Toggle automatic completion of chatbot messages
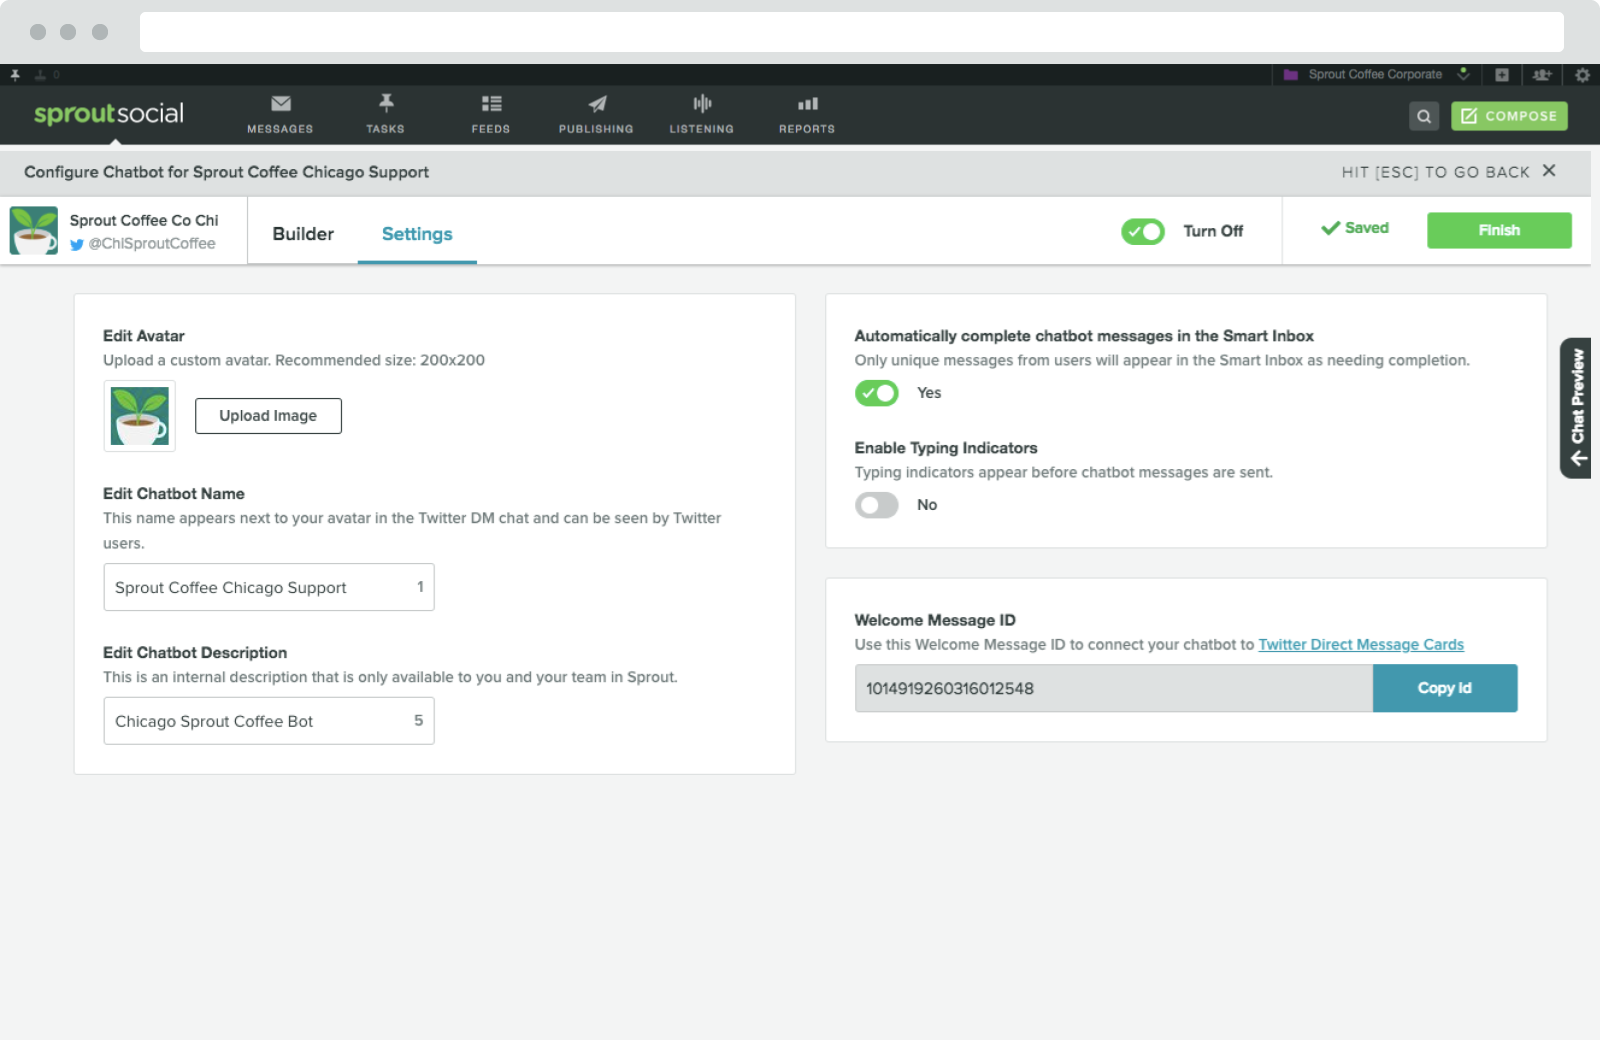1600x1040 pixels. pos(877,393)
